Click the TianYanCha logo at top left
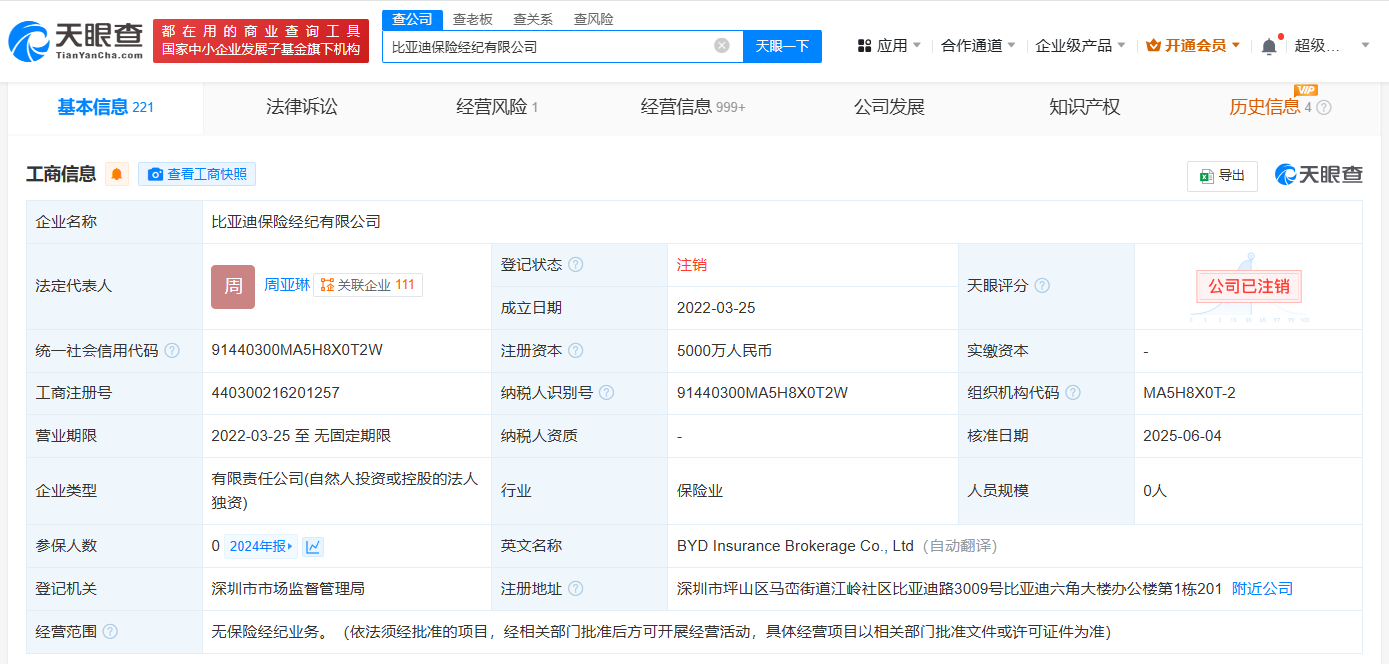Screen dimensions: 1389x664 76,41
